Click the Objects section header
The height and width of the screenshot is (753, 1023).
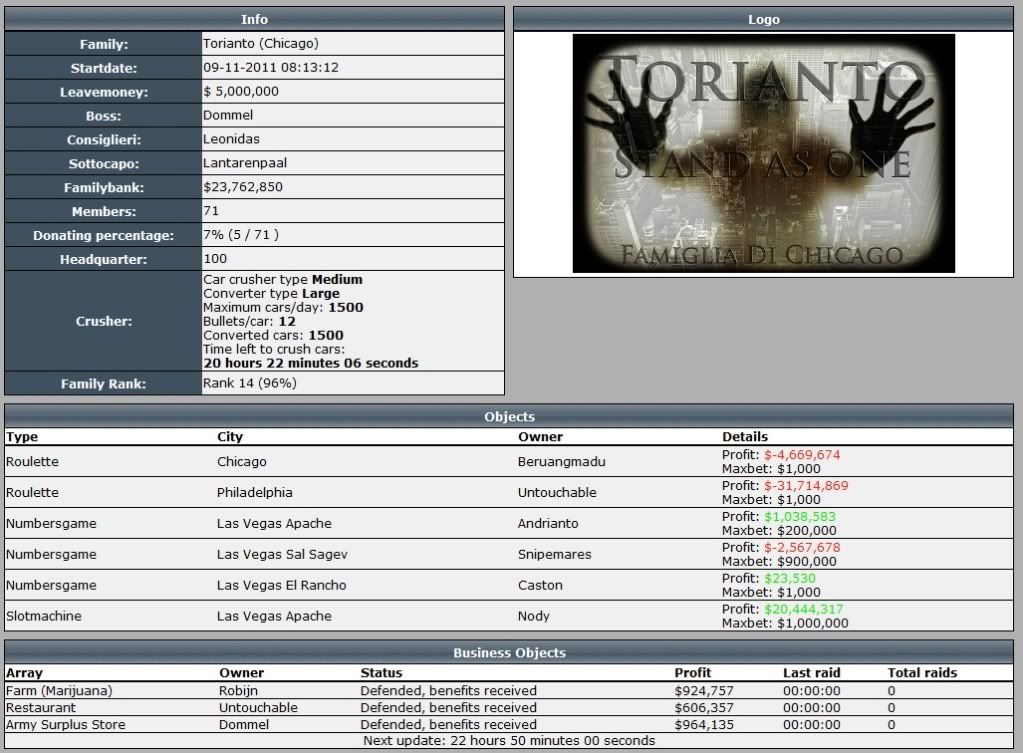[x=509, y=416]
